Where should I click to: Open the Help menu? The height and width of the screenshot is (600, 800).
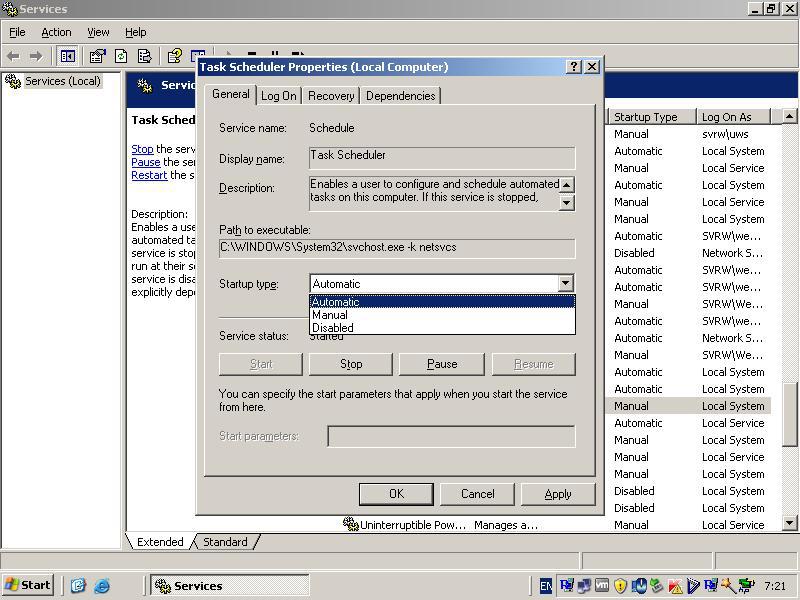click(136, 32)
